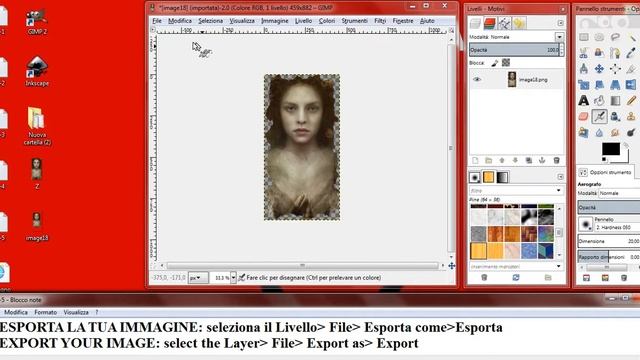Viewport: 640px width, 360px height.
Task: Open the File menu in GIMP
Action: click(x=157, y=21)
